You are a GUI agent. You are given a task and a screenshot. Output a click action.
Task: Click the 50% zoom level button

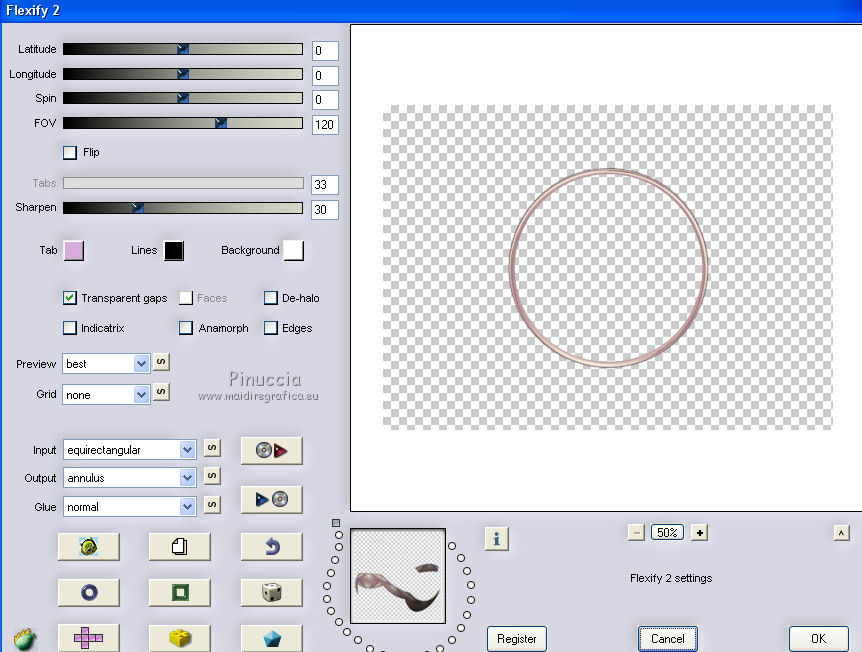(667, 533)
